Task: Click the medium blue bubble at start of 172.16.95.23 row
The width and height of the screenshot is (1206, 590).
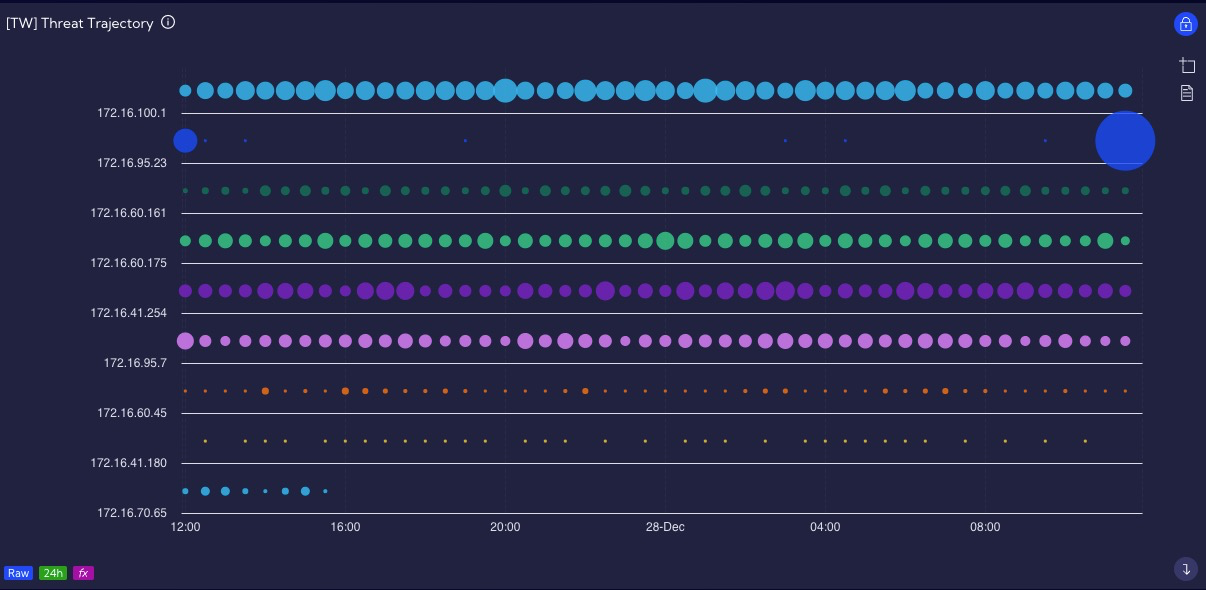Action: (185, 140)
